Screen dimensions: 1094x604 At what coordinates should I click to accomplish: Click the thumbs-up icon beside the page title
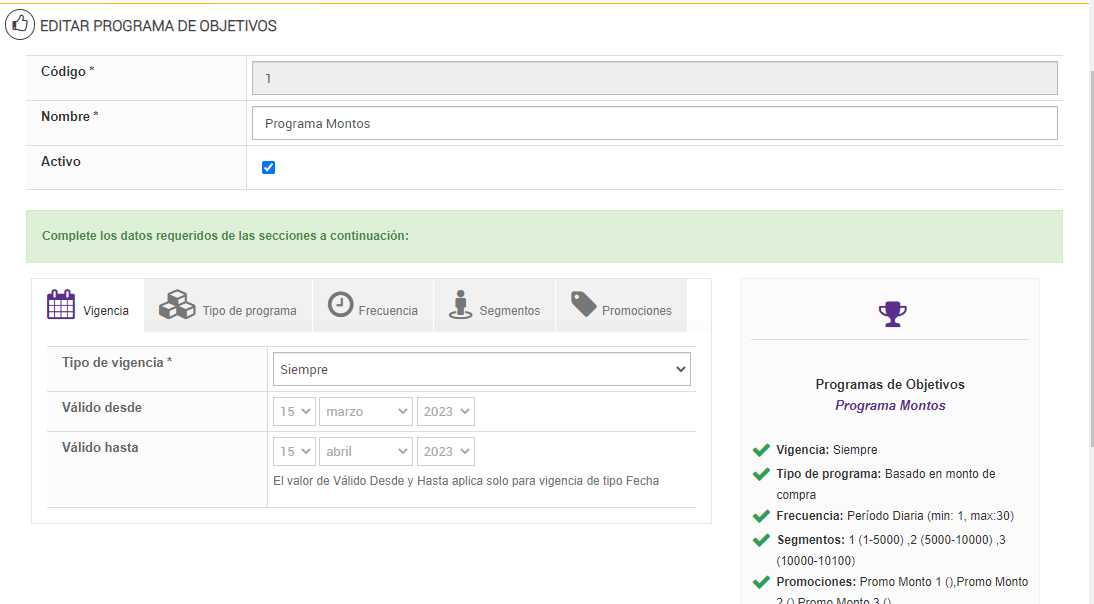pos(20,25)
